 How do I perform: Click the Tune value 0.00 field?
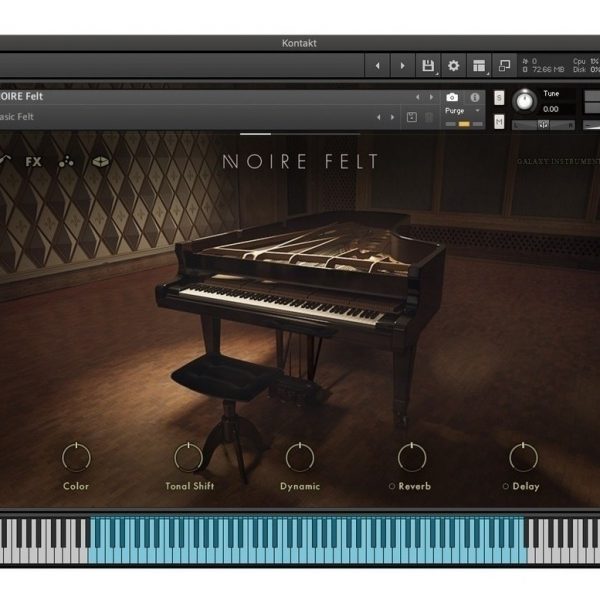coord(551,109)
